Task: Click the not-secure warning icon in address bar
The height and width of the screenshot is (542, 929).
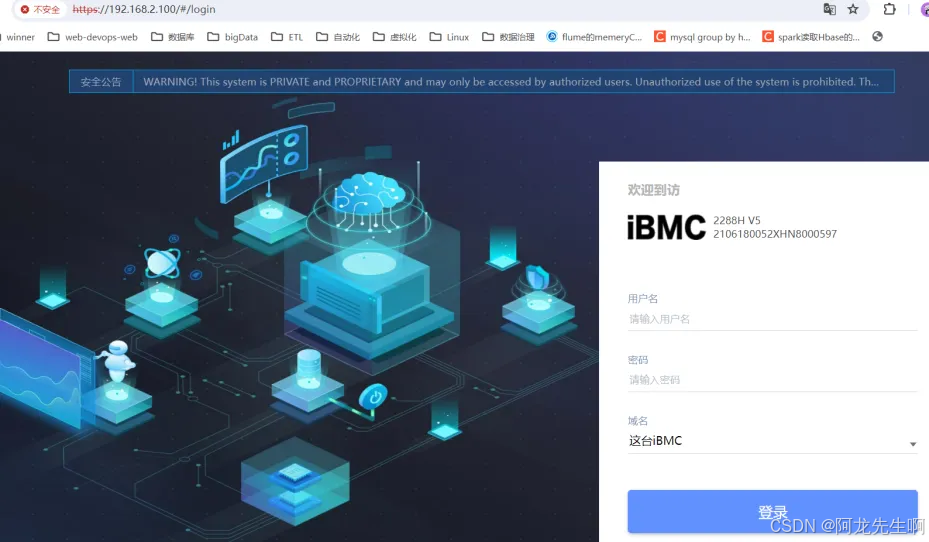Action: [x=25, y=9]
